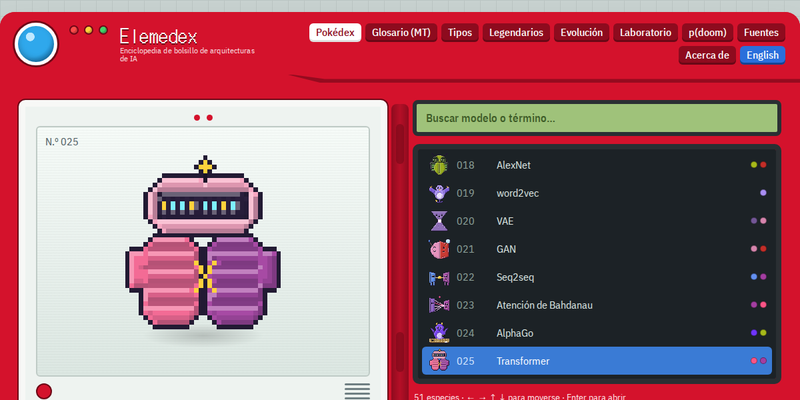Select the 018 AlexNet row

596,165
